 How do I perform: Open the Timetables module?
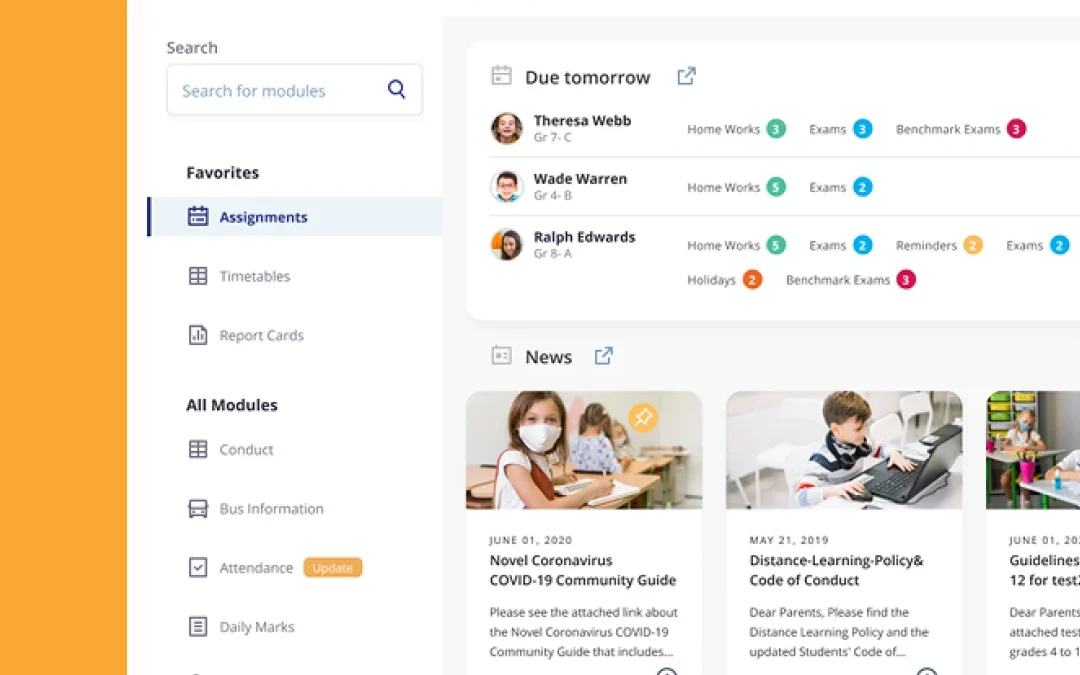pyautogui.click(x=255, y=276)
